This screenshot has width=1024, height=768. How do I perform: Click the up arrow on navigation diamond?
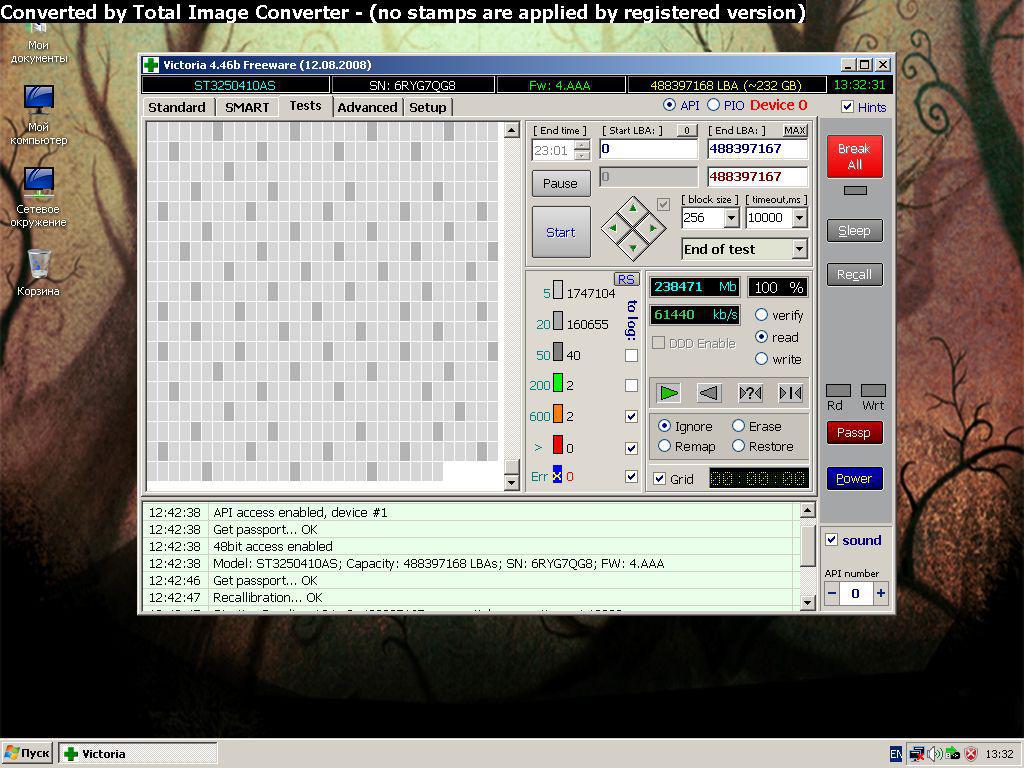click(x=633, y=208)
